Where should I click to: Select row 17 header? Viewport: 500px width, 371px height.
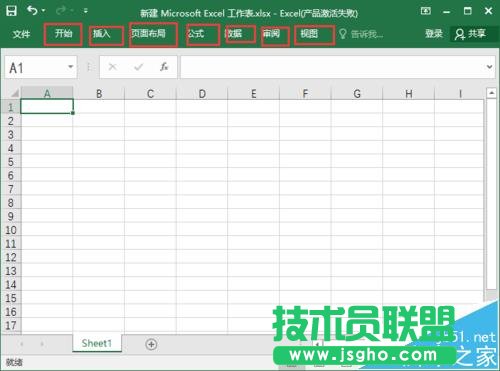(x=11, y=325)
